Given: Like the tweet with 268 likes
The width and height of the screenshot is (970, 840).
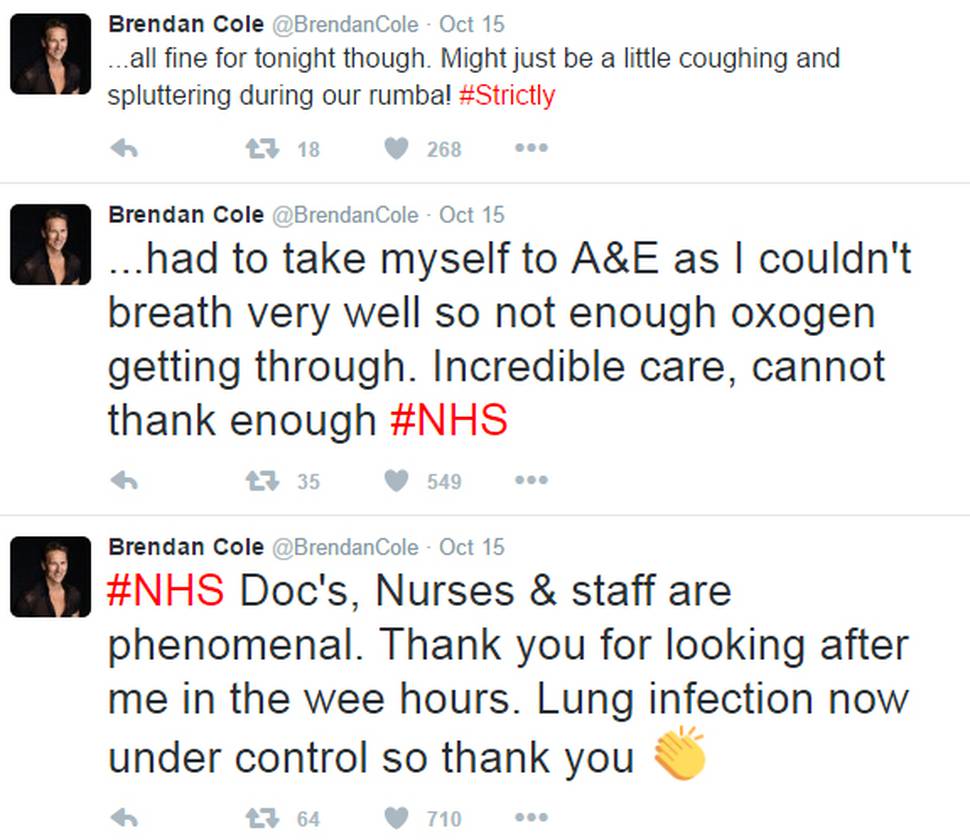Looking at the screenshot, I should 397,148.
